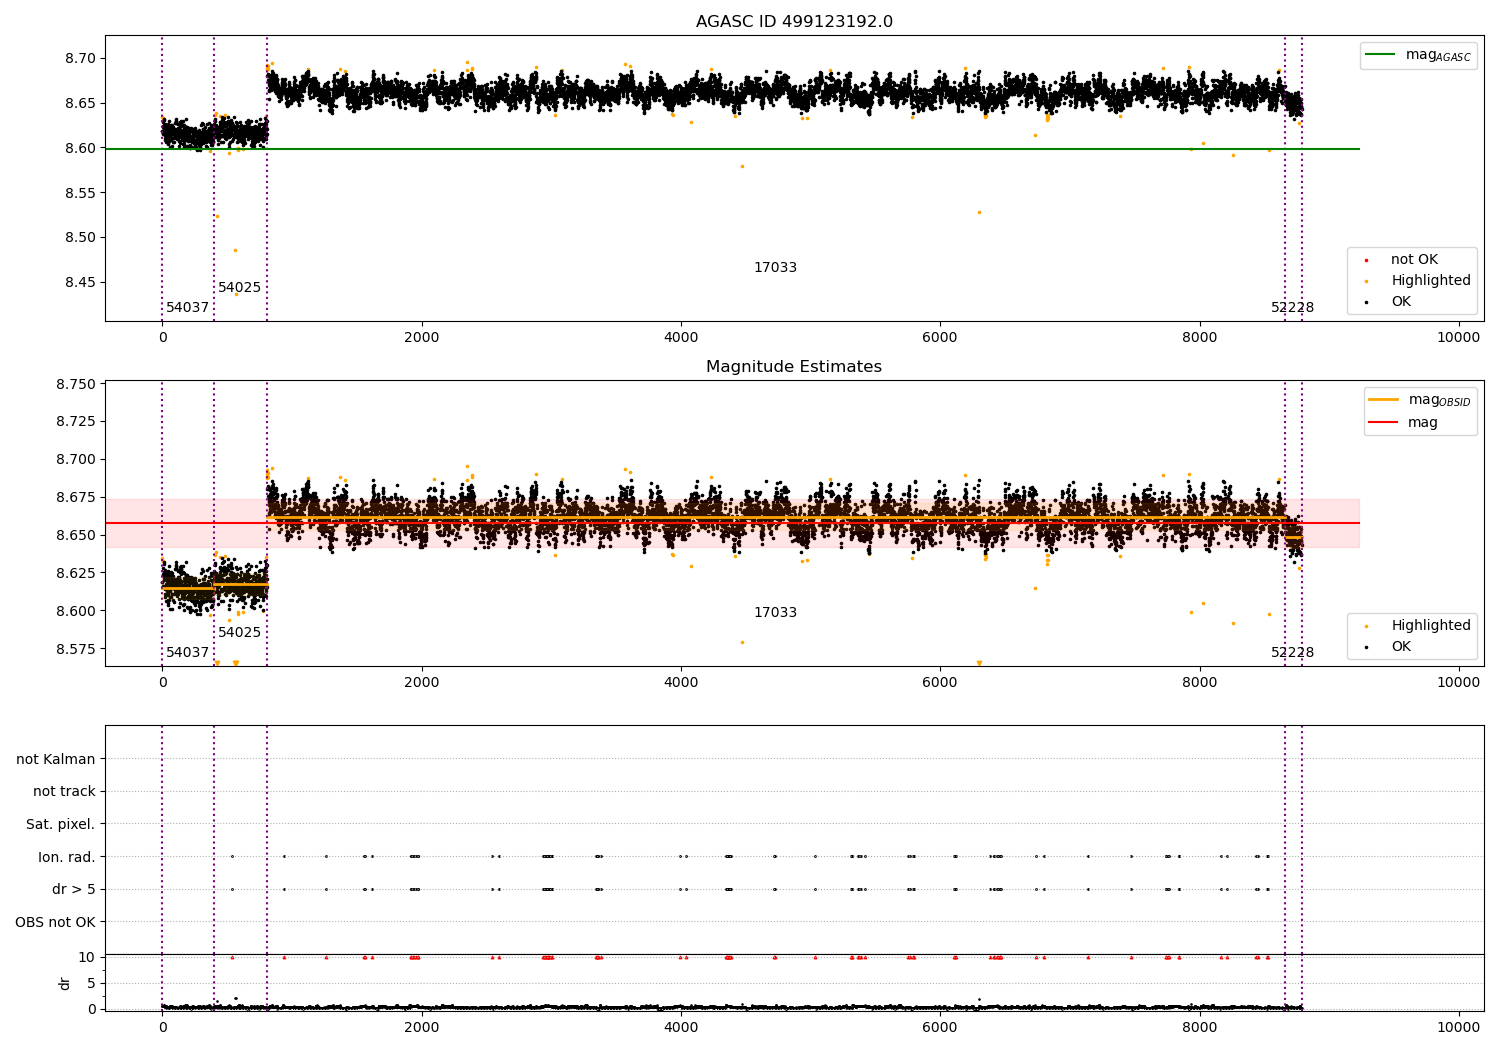Click the 8.65 y-axis tick of top plot
Screen dimensions: 1500x1050
(80, 104)
